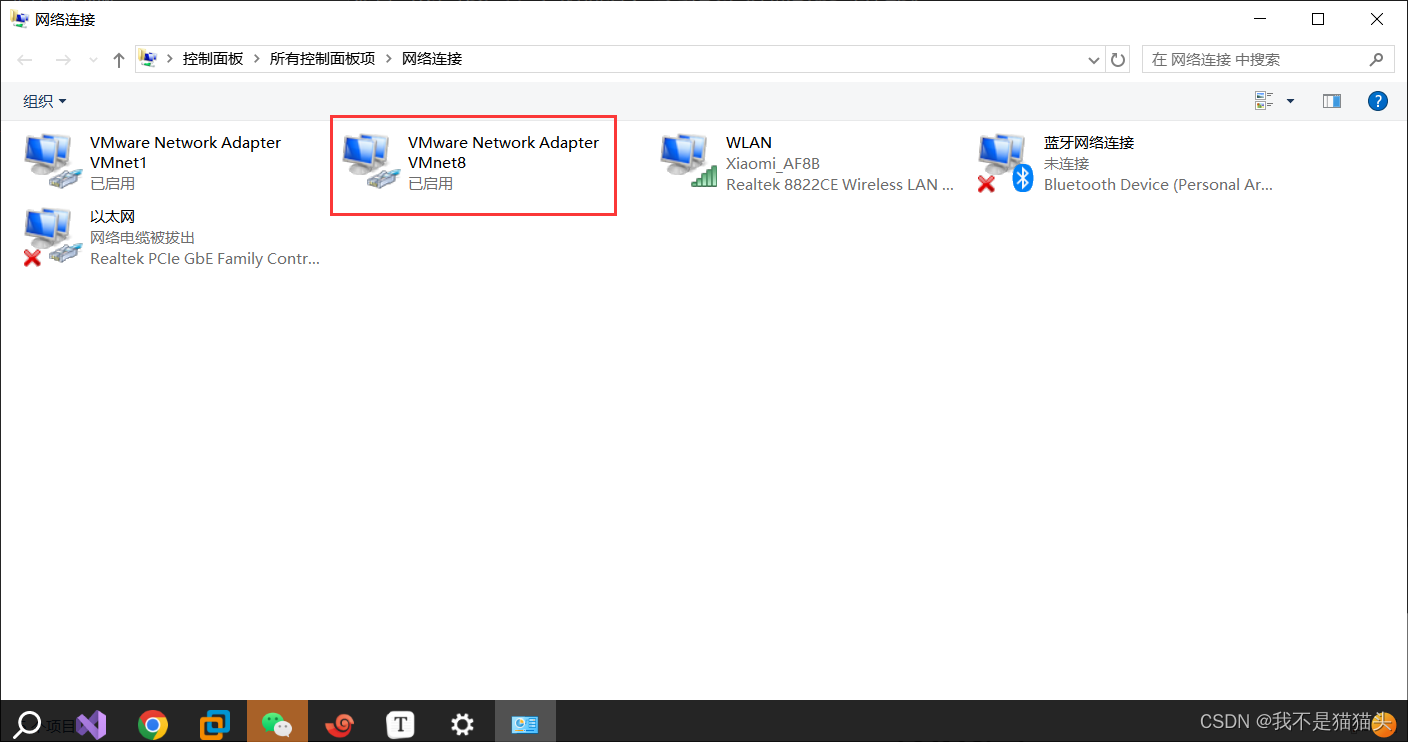1408x742 pixels.
Task: Select the VMware Network Adapter VMnet8 icon
Action: pyautogui.click(x=369, y=163)
